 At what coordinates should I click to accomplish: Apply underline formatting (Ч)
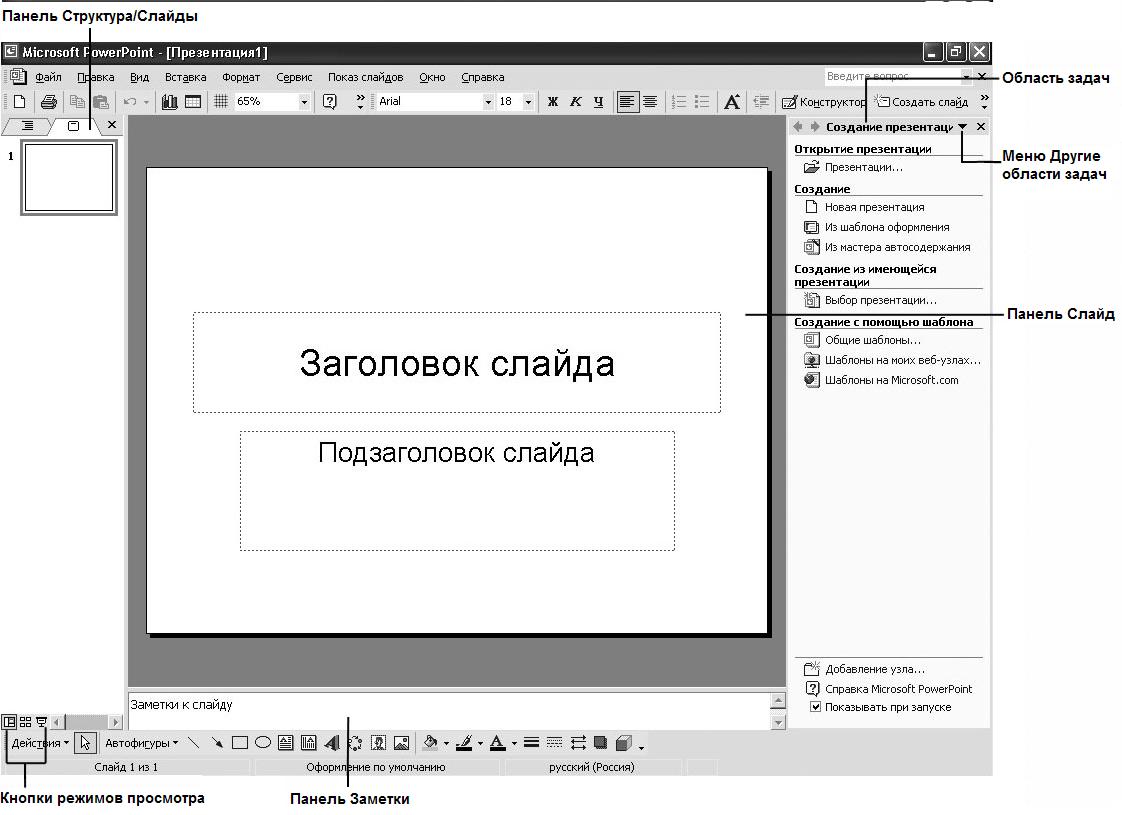(598, 102)
